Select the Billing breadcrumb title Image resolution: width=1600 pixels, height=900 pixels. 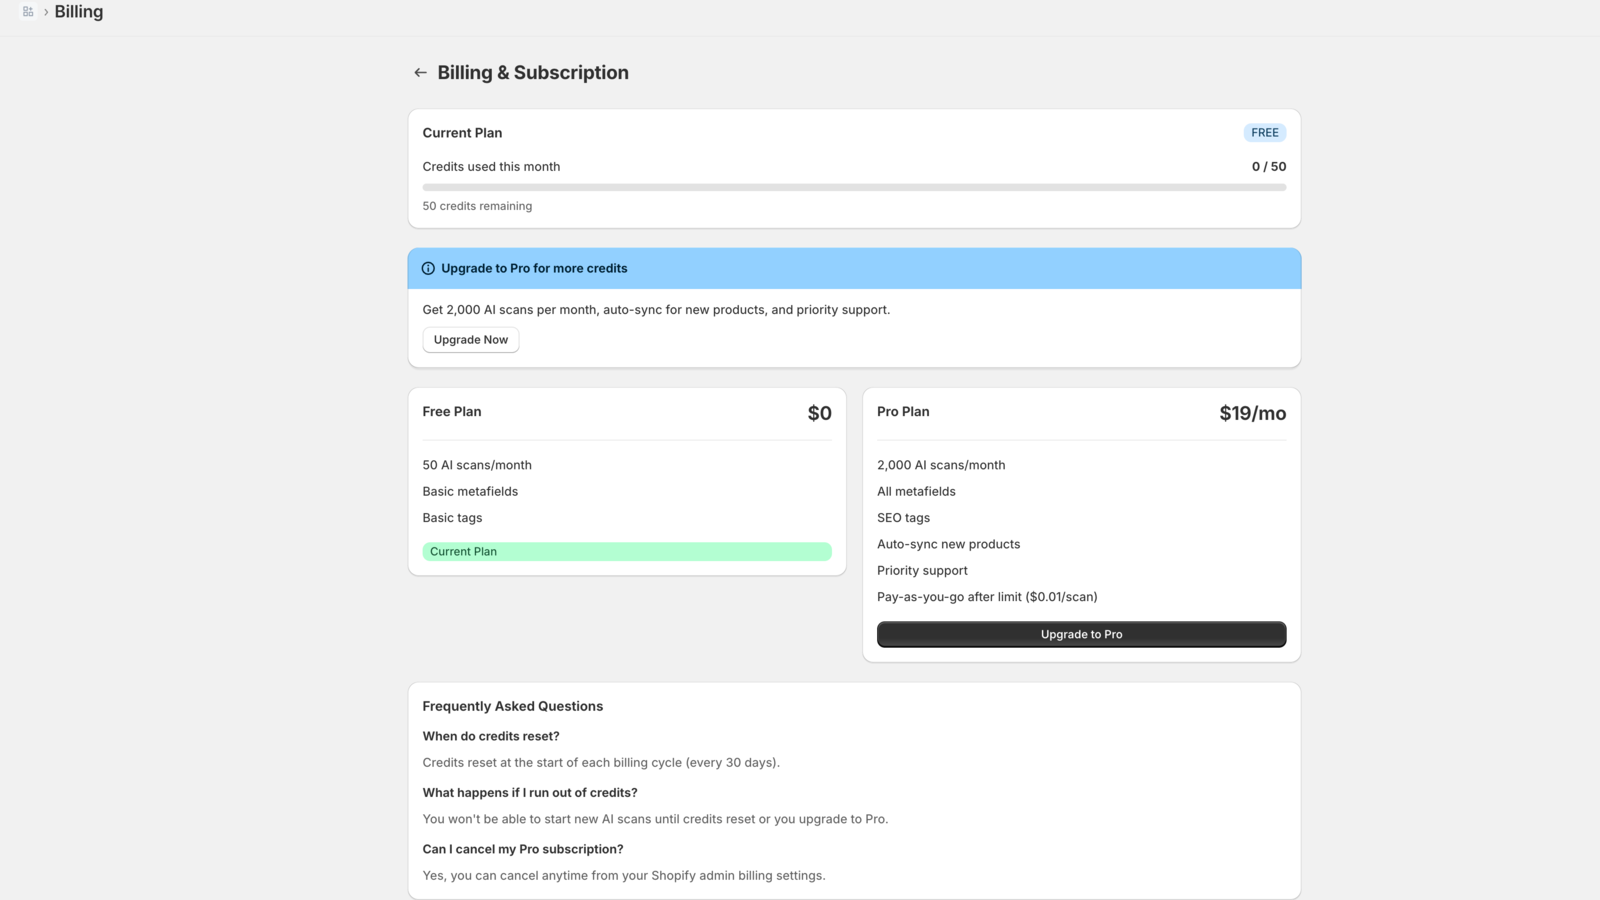point(79,12)
